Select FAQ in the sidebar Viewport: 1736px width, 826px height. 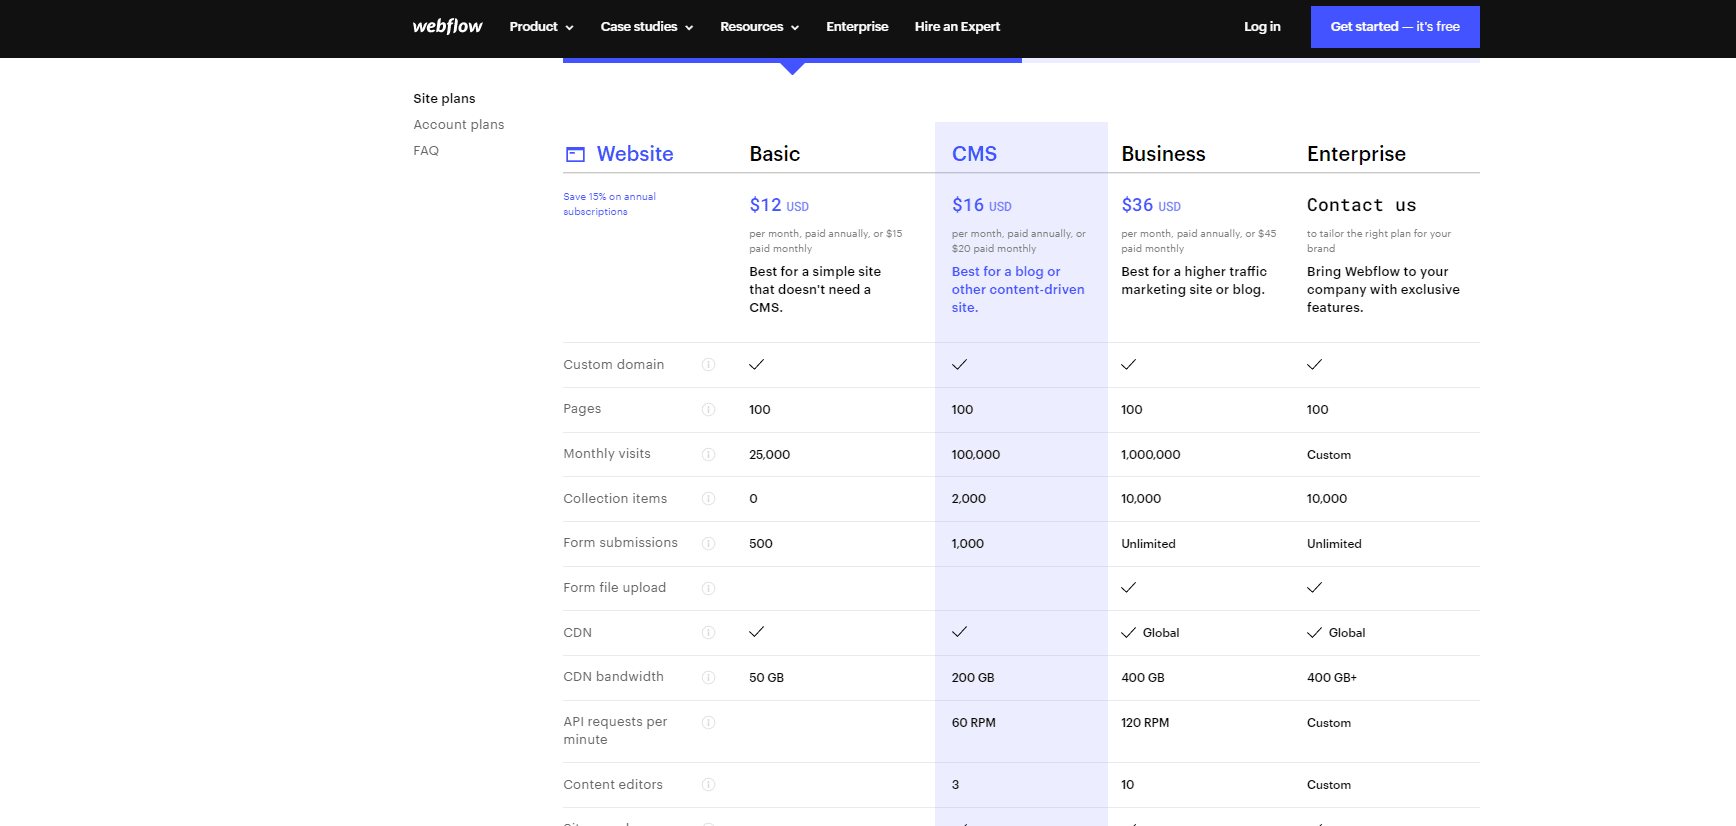point(426,151)
